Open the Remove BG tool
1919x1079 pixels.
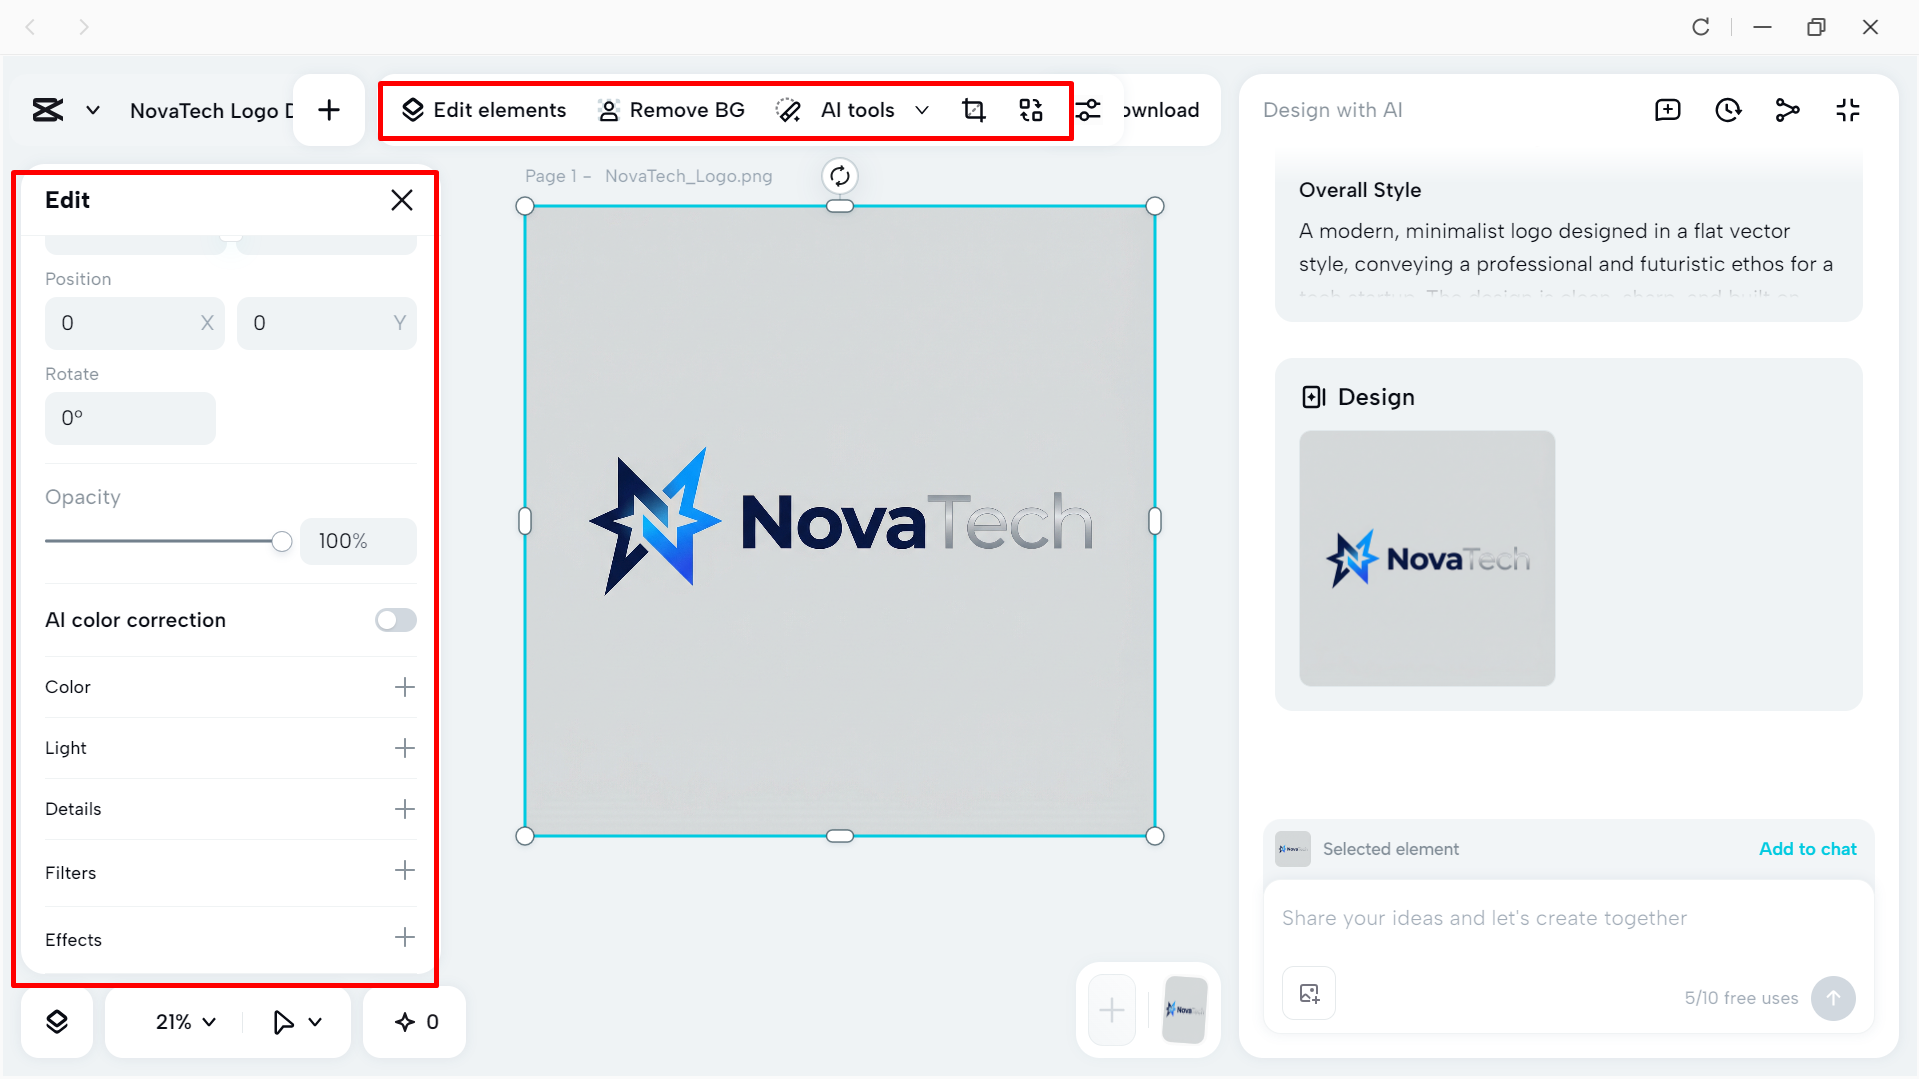pos(671,110)
